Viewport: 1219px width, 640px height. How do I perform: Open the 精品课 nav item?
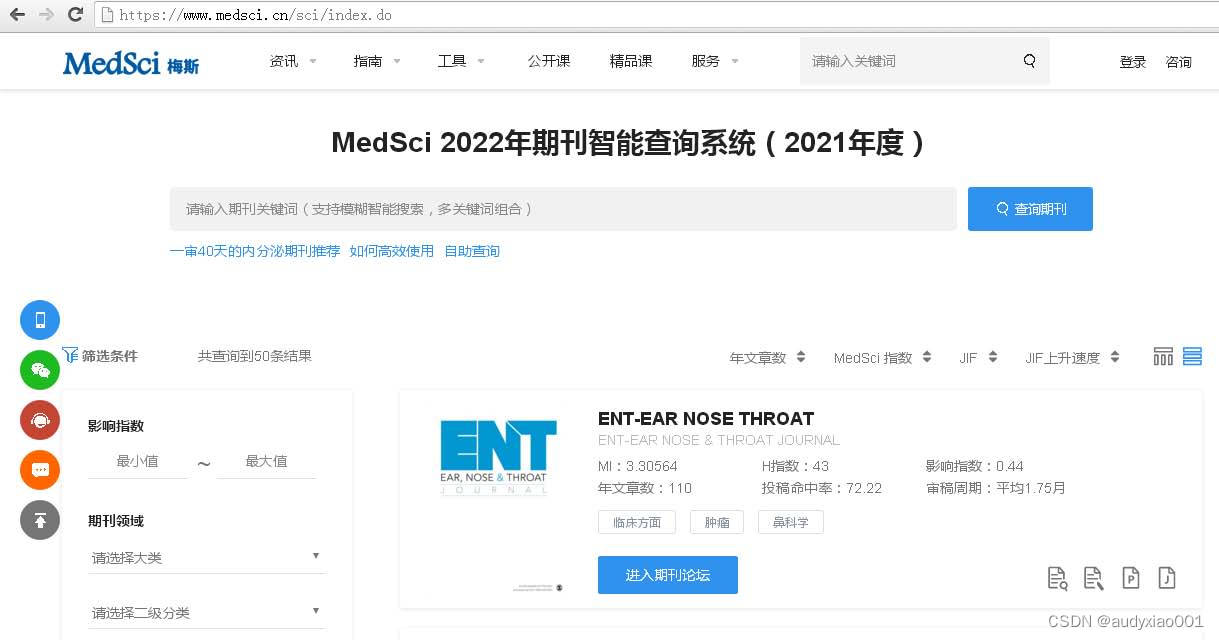coord(631,61)
